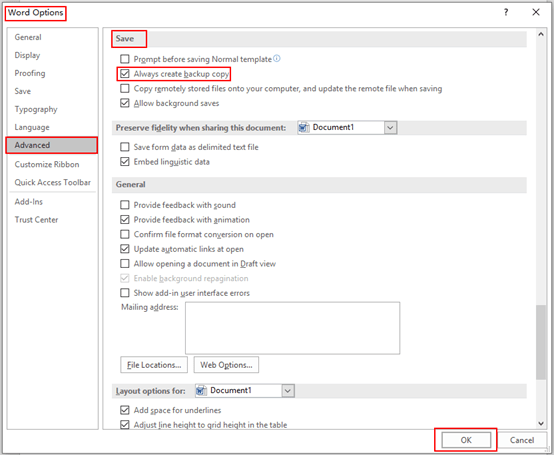Screen dimensions: 554x455
Task: Open the Customize Ribbon category
Action: 47,164
